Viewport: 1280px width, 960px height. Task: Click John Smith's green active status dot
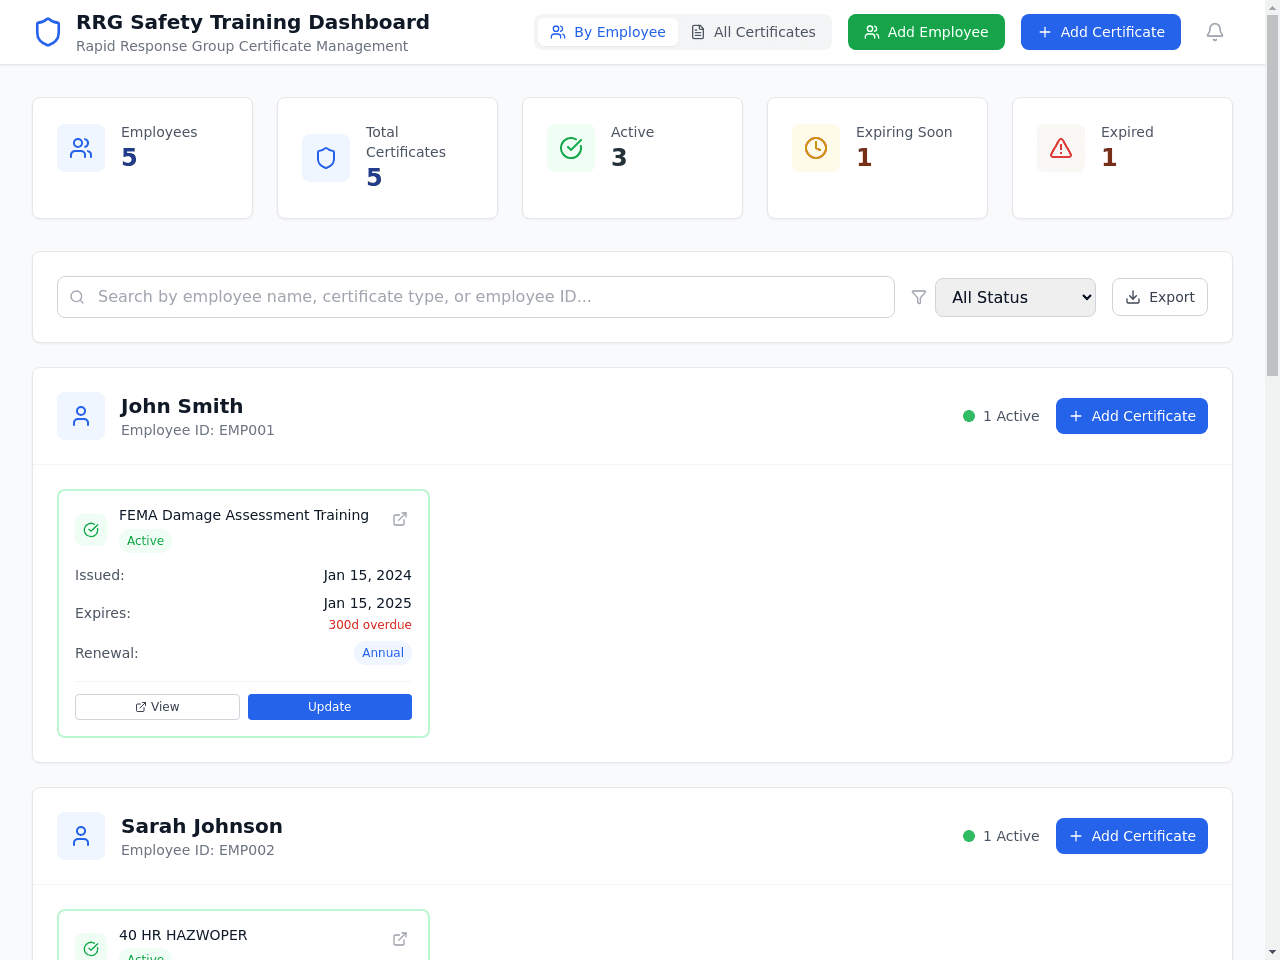(x=969, y=416)
